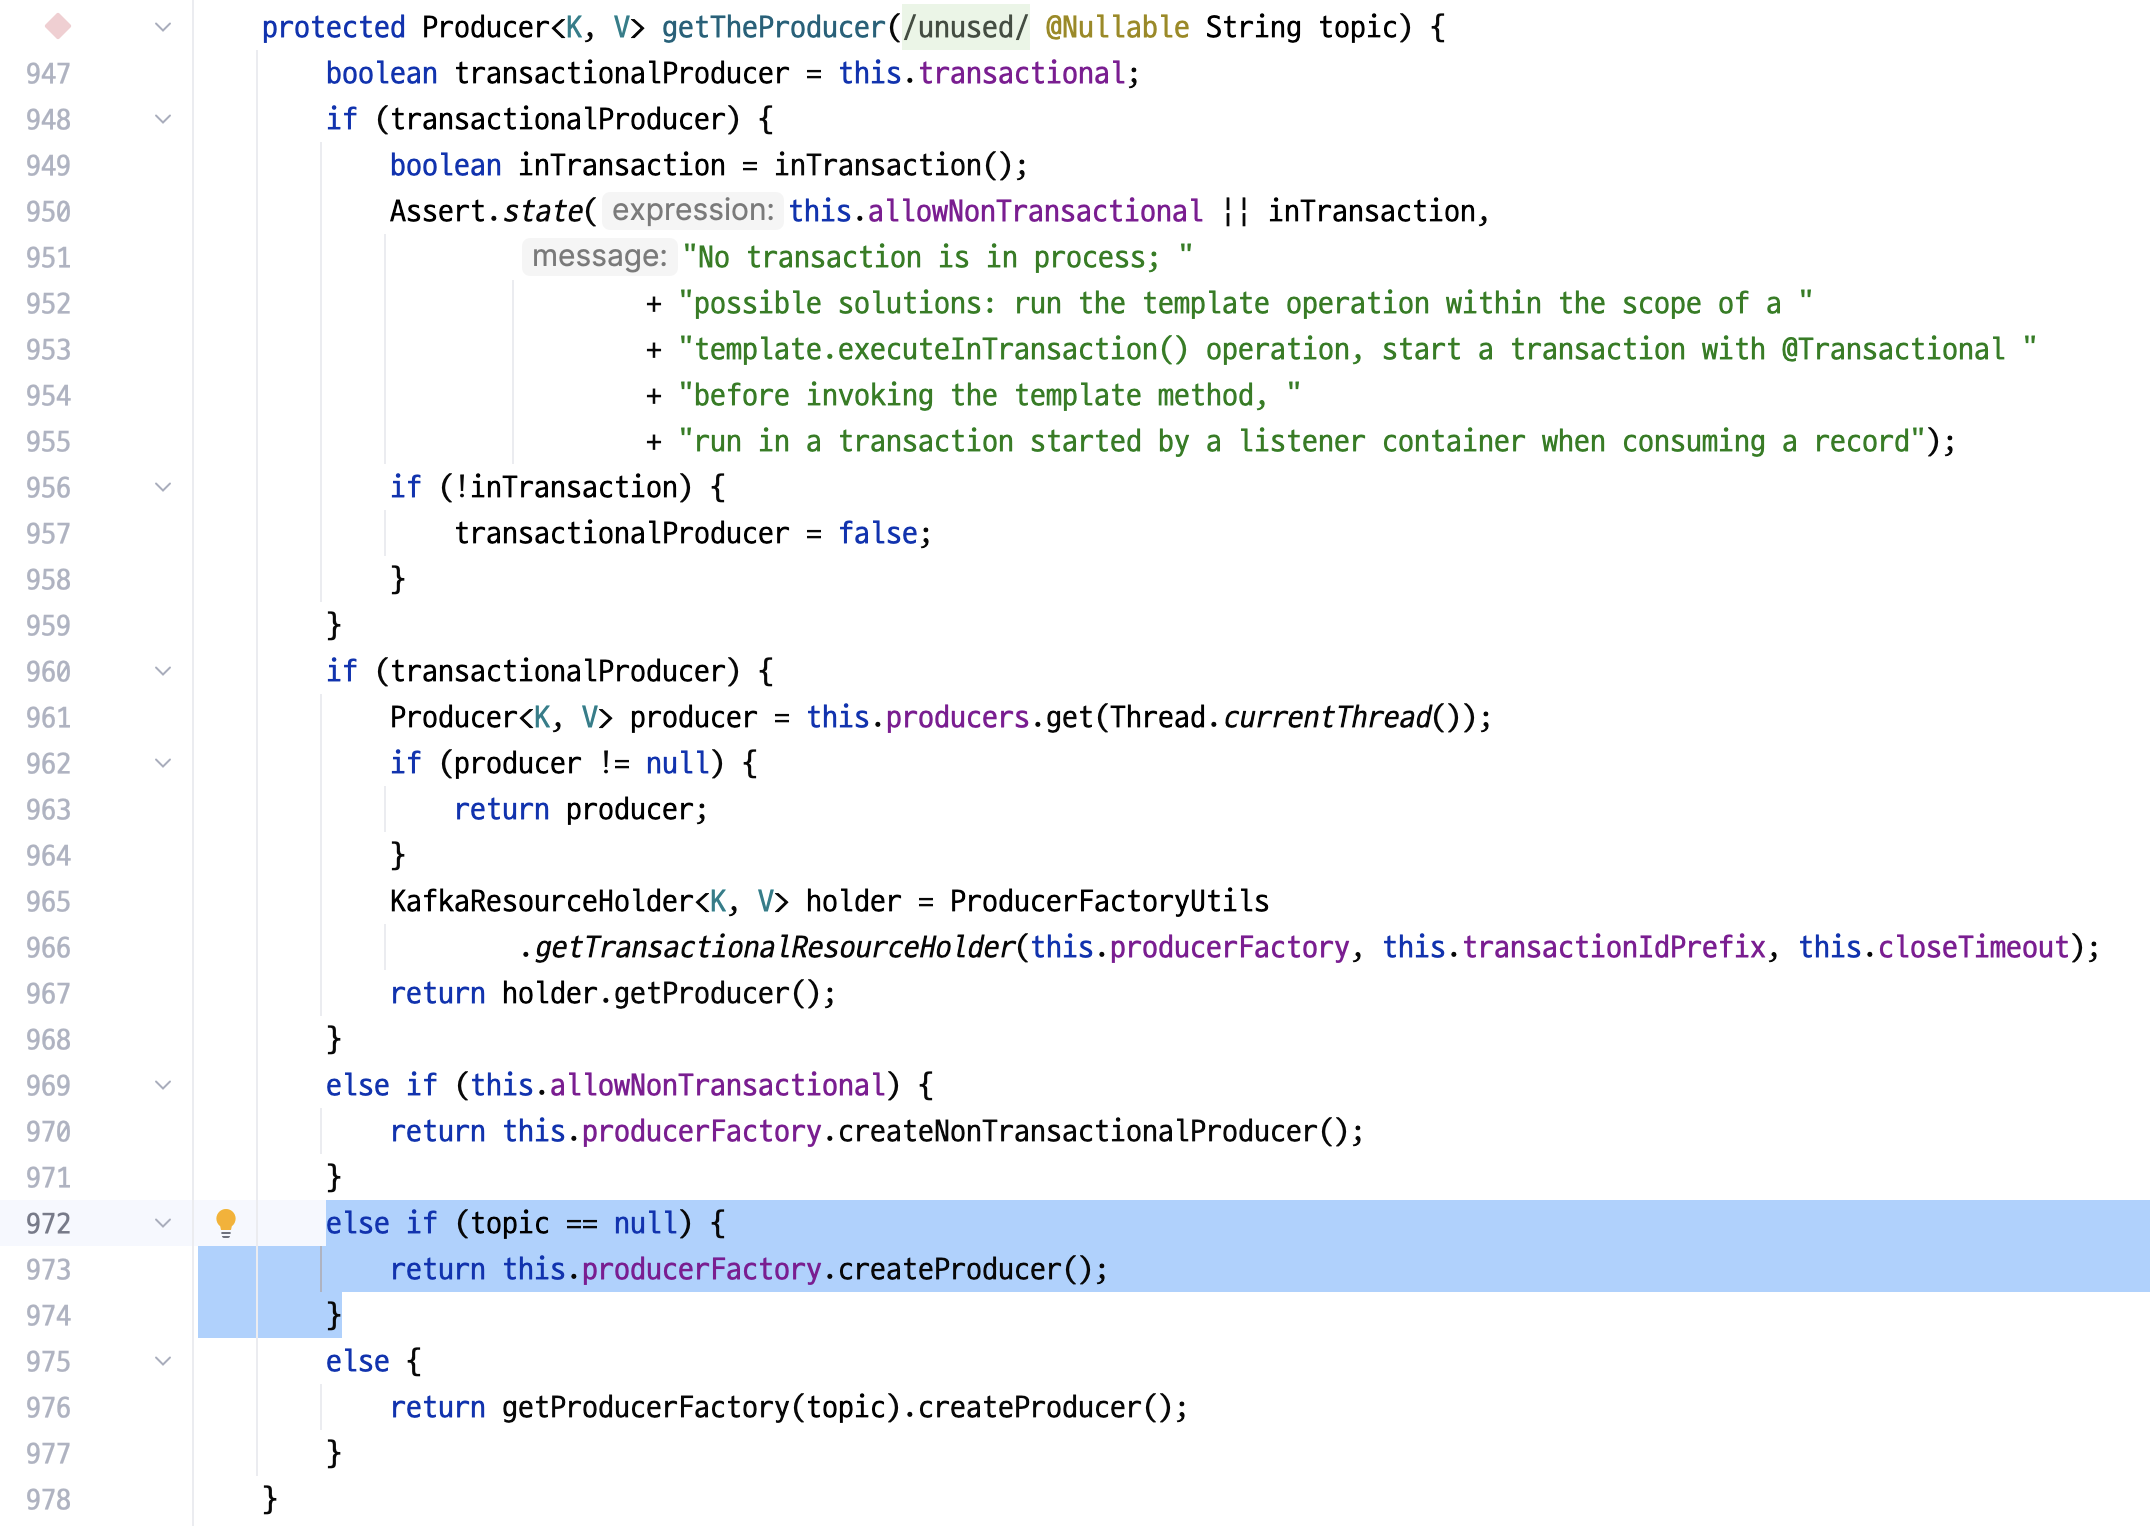
Task: Click the Assert.state method call
Action: click(x=542, y=211)
